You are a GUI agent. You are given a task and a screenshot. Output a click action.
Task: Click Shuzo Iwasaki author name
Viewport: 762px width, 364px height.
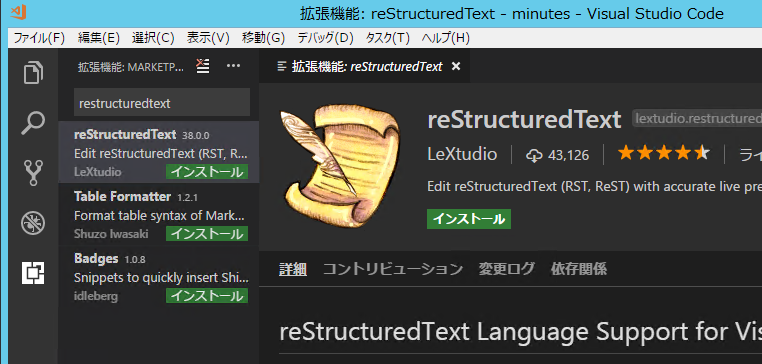coord(111,234)
